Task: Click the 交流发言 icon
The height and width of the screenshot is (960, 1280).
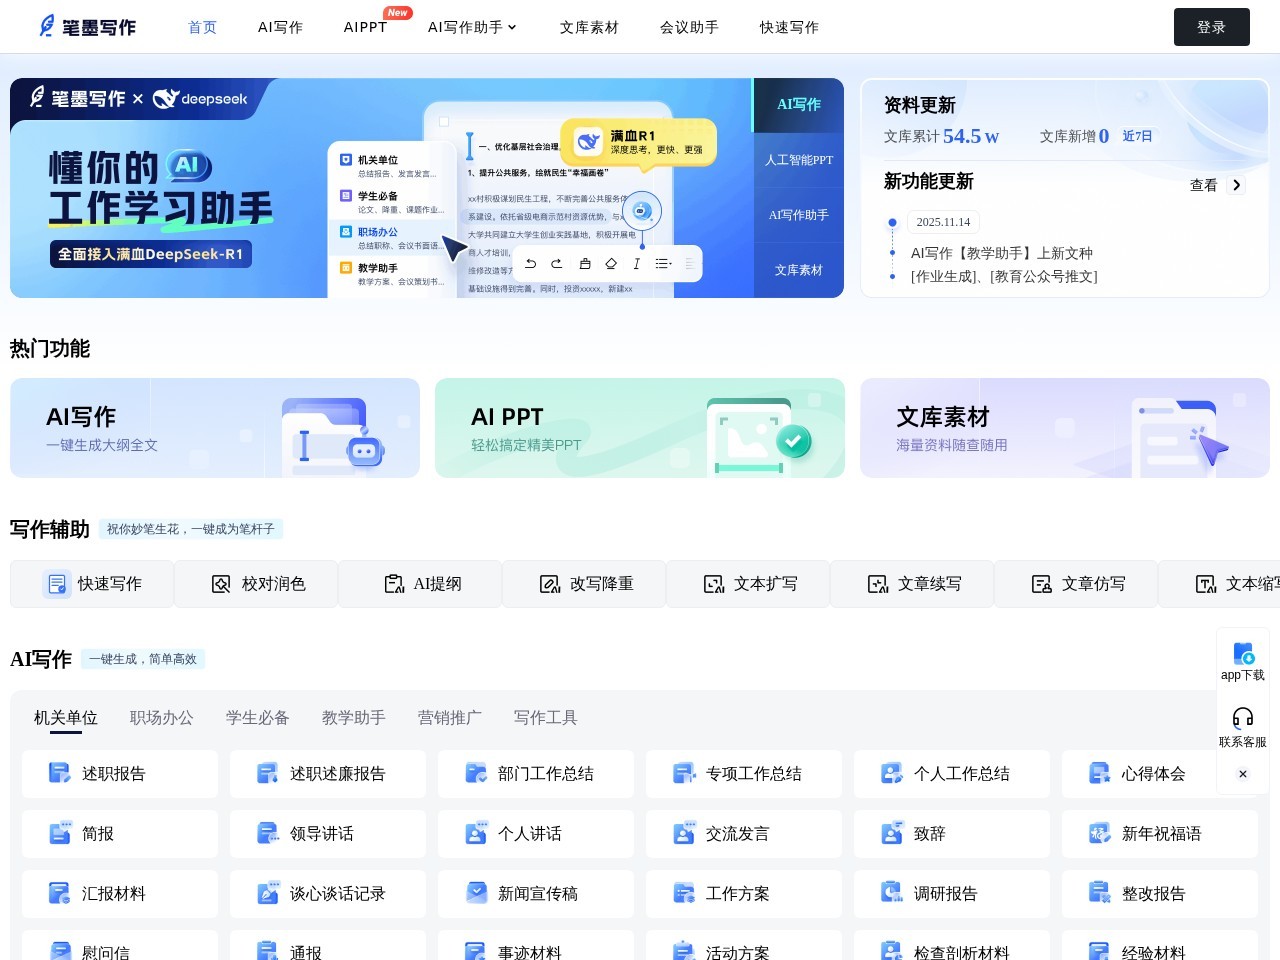Action: point(684,833)
